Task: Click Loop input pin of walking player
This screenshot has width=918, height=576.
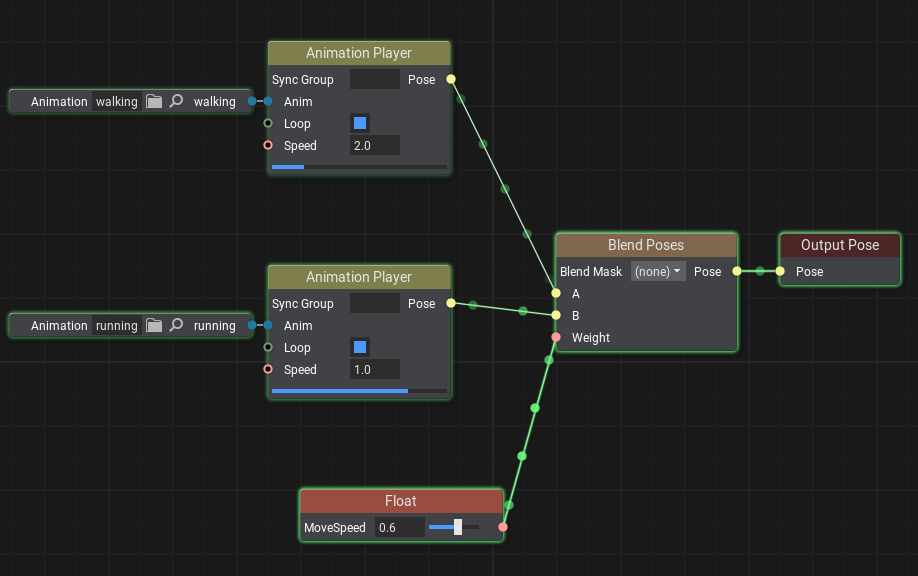Action: pos(268,123)
